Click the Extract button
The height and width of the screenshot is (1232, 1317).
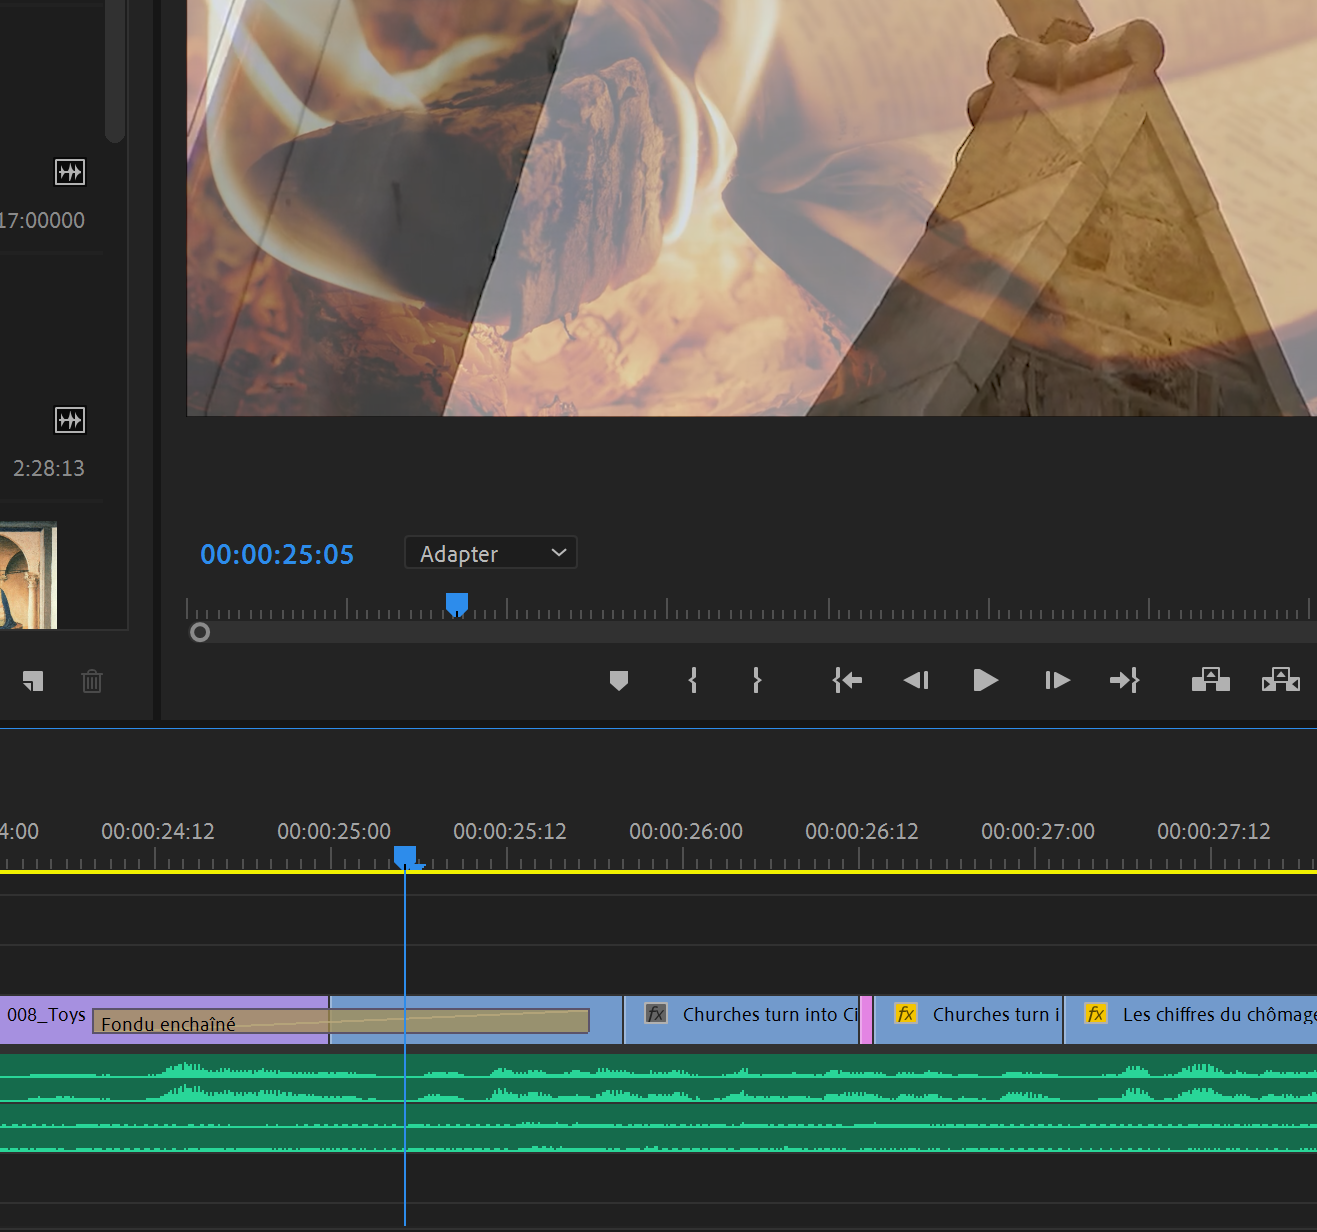tap(1280, 681)
